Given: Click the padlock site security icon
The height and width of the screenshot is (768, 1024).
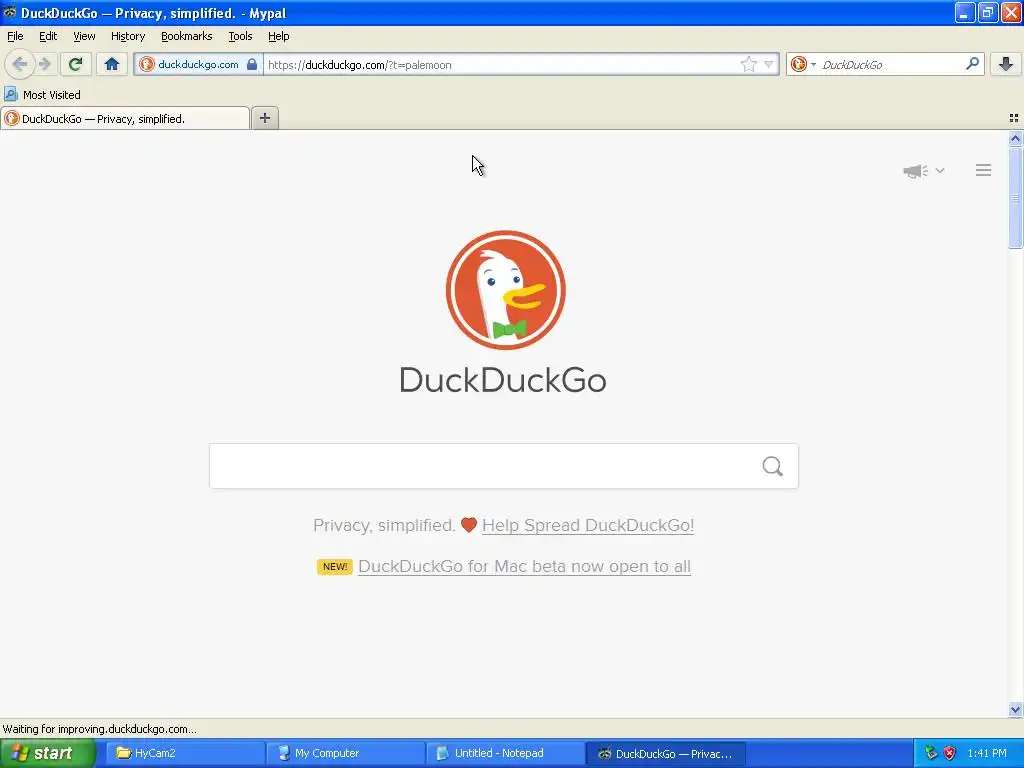Looking at the screenshot, I should (x=252, y=64).
